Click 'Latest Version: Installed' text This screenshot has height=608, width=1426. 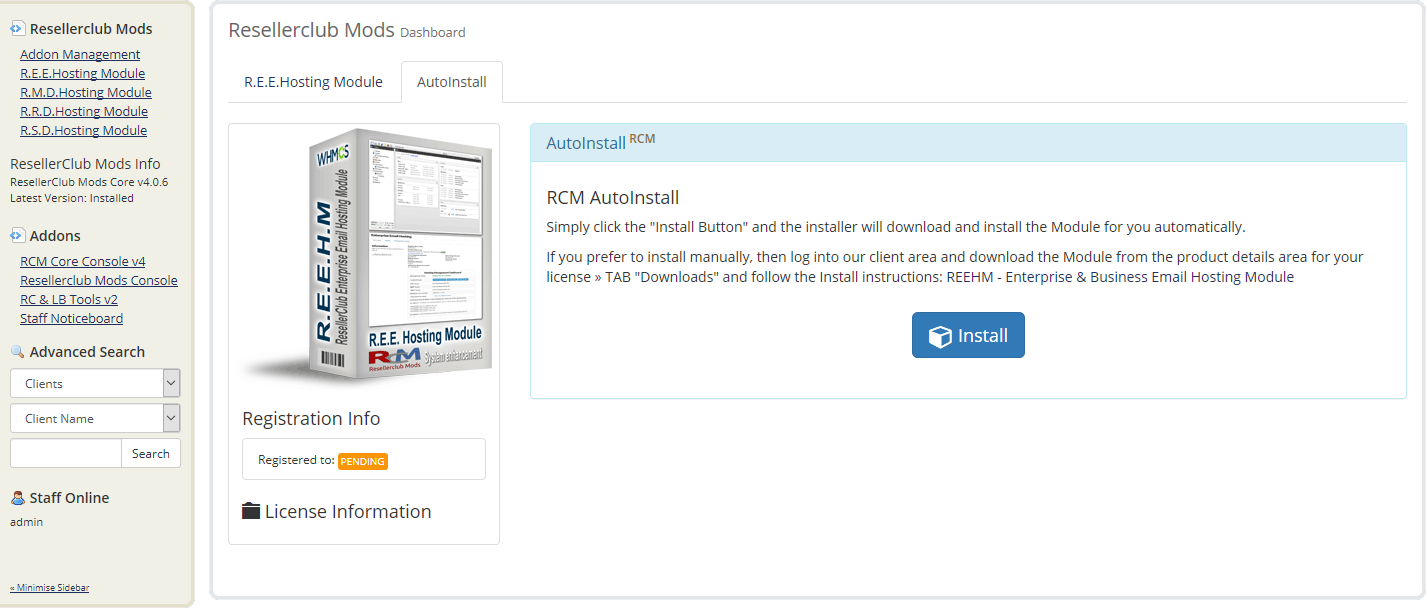click(72, 198)
